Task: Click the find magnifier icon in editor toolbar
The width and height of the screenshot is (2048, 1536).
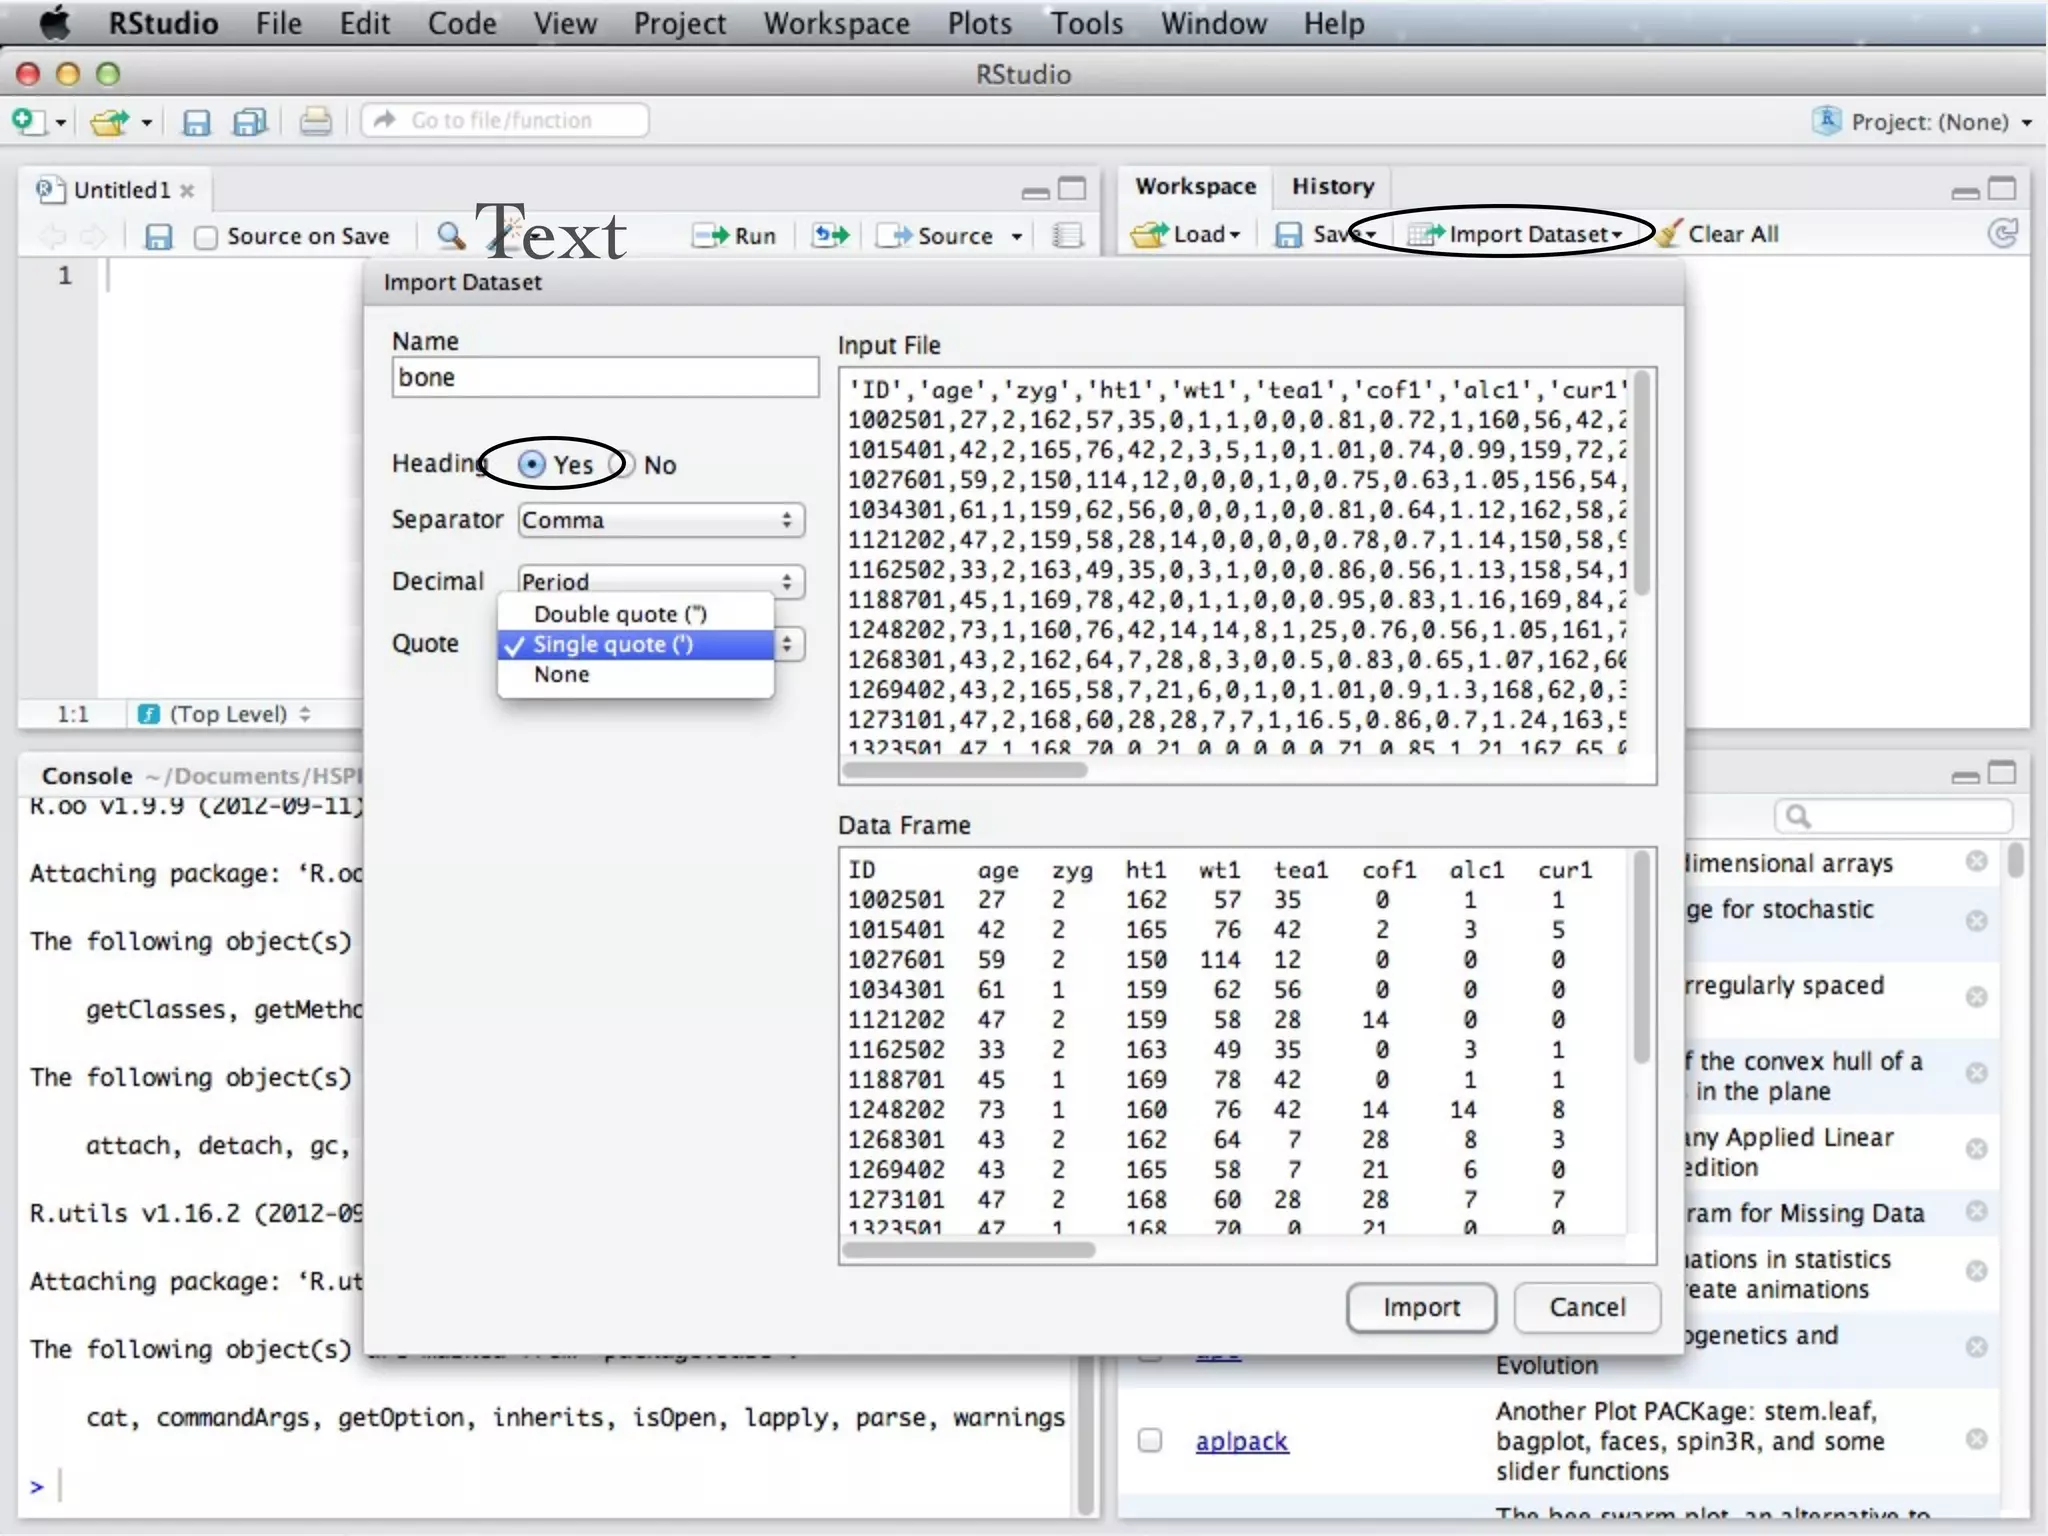Action: 450,235
